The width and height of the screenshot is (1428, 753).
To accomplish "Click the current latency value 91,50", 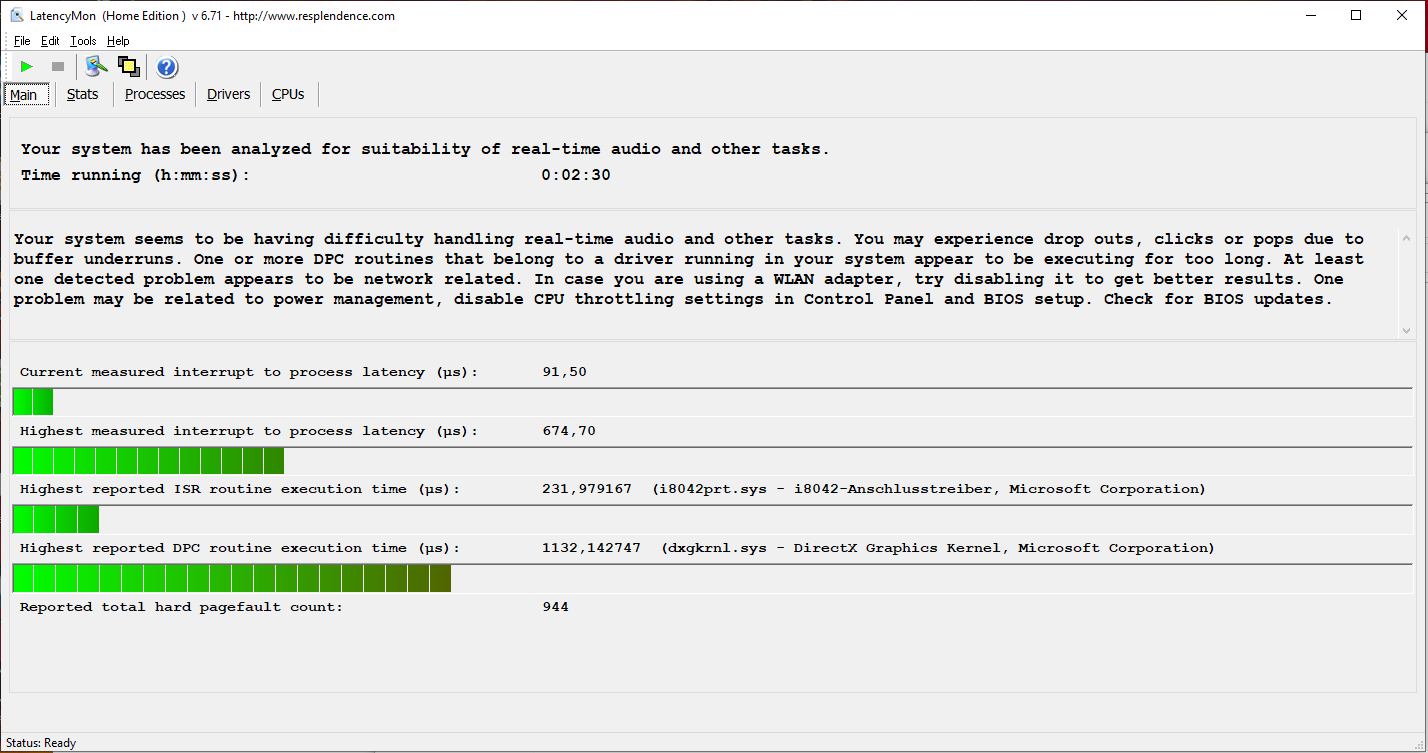I will coord(564,372).
